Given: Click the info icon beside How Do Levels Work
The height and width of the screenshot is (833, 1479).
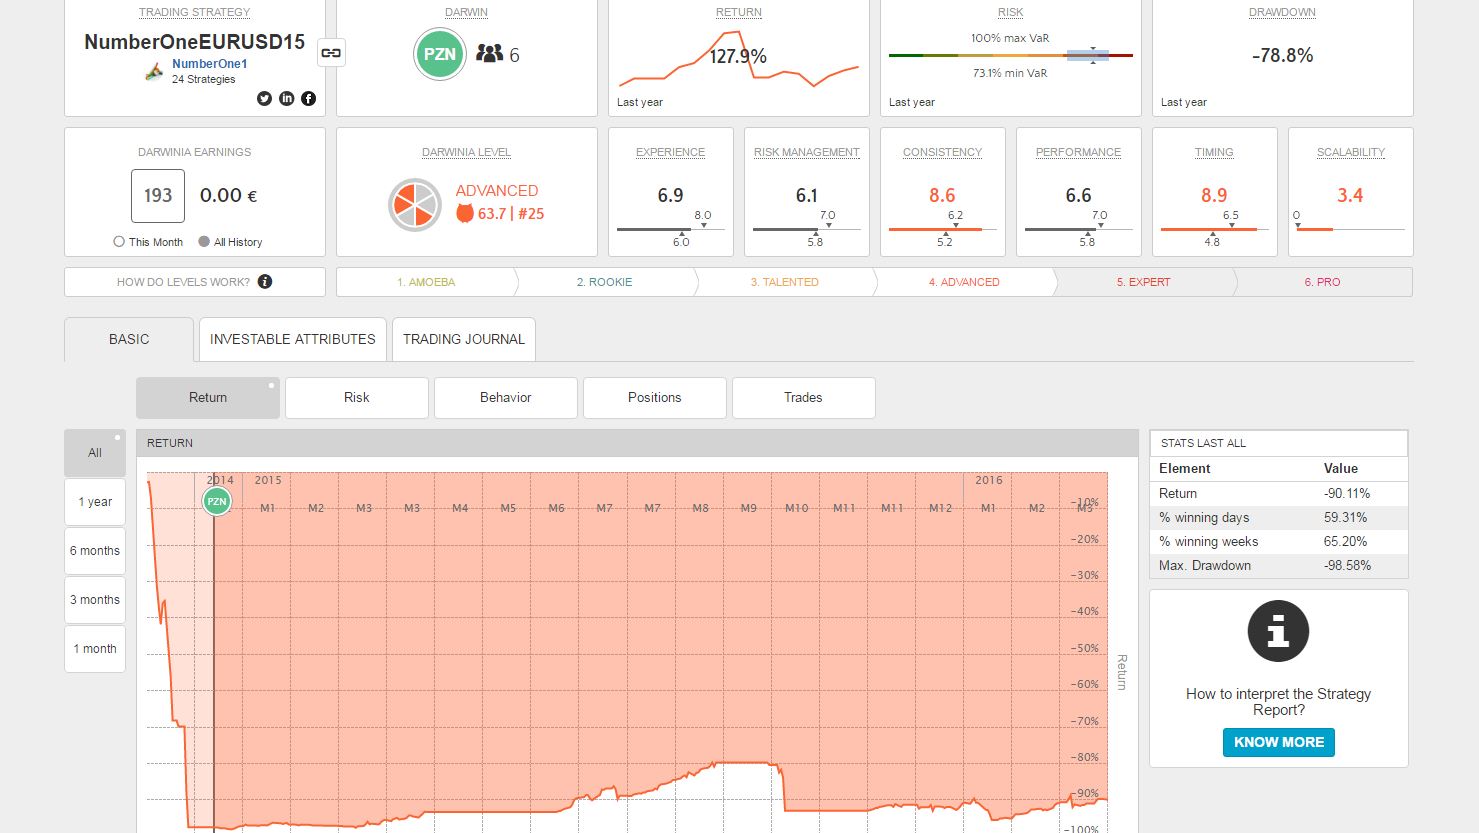Looking at the screenshot, I should (x=265, y=282).
